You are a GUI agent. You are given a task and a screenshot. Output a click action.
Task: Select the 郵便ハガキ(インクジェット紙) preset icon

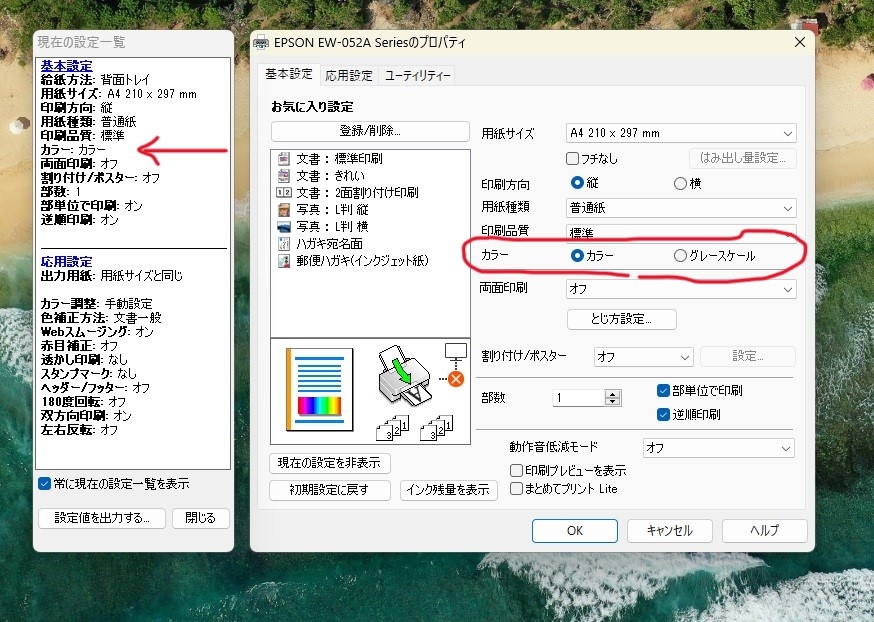[x=284, y=261]
